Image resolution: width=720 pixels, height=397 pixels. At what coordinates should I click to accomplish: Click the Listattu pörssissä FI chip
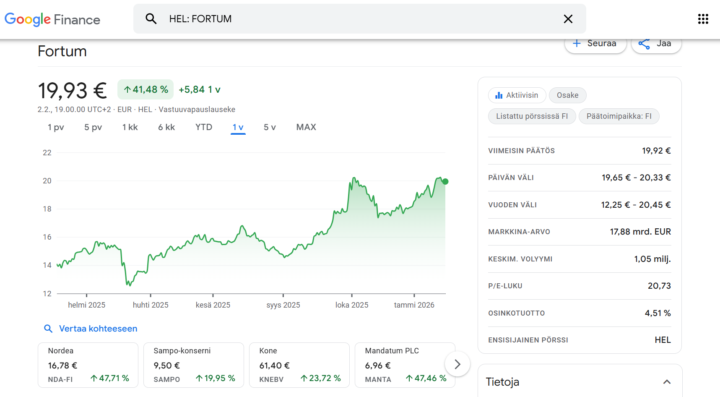tap(532, 116)
